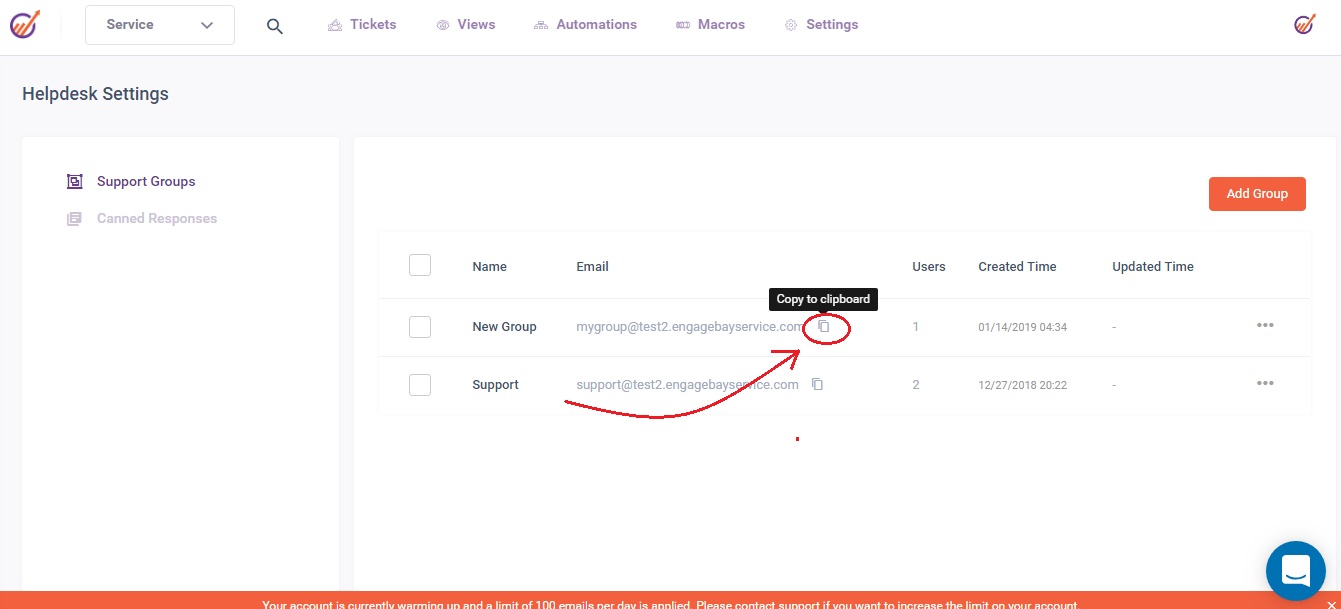Go to the Tickets menu
Image resolution: width=1341 pixels, height=609 pixels.
click(x=362, y=25)
